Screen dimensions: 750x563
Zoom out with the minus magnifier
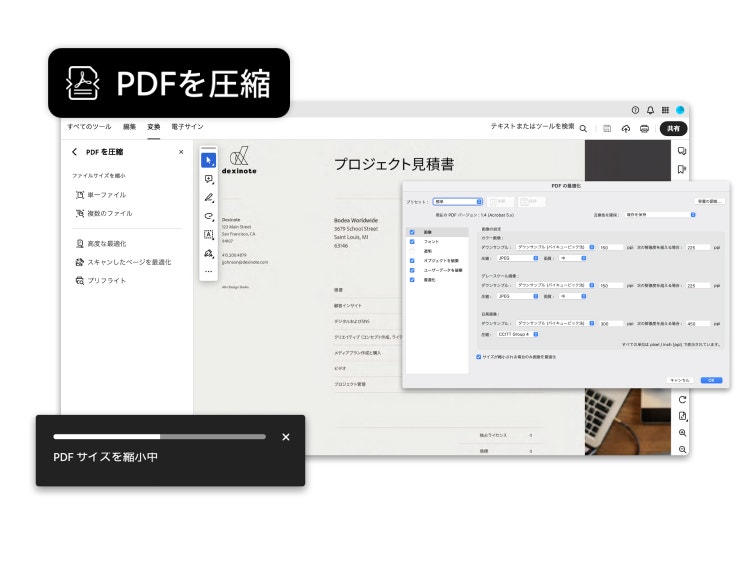(x=682, y=450)
